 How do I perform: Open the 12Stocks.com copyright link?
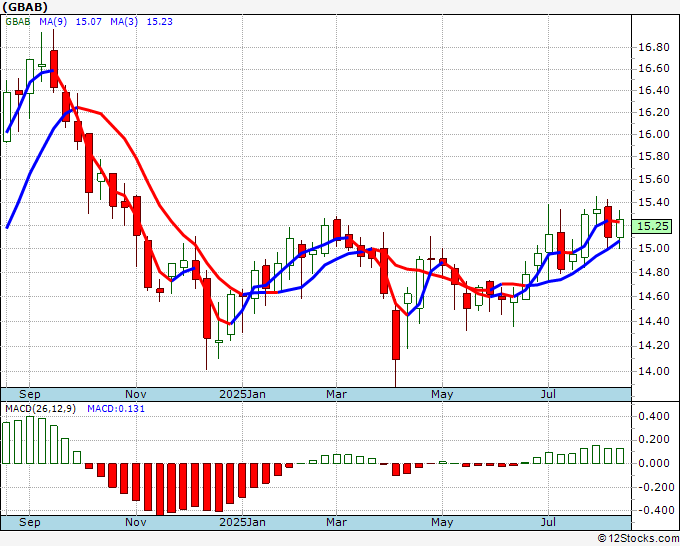pos(638,539)
